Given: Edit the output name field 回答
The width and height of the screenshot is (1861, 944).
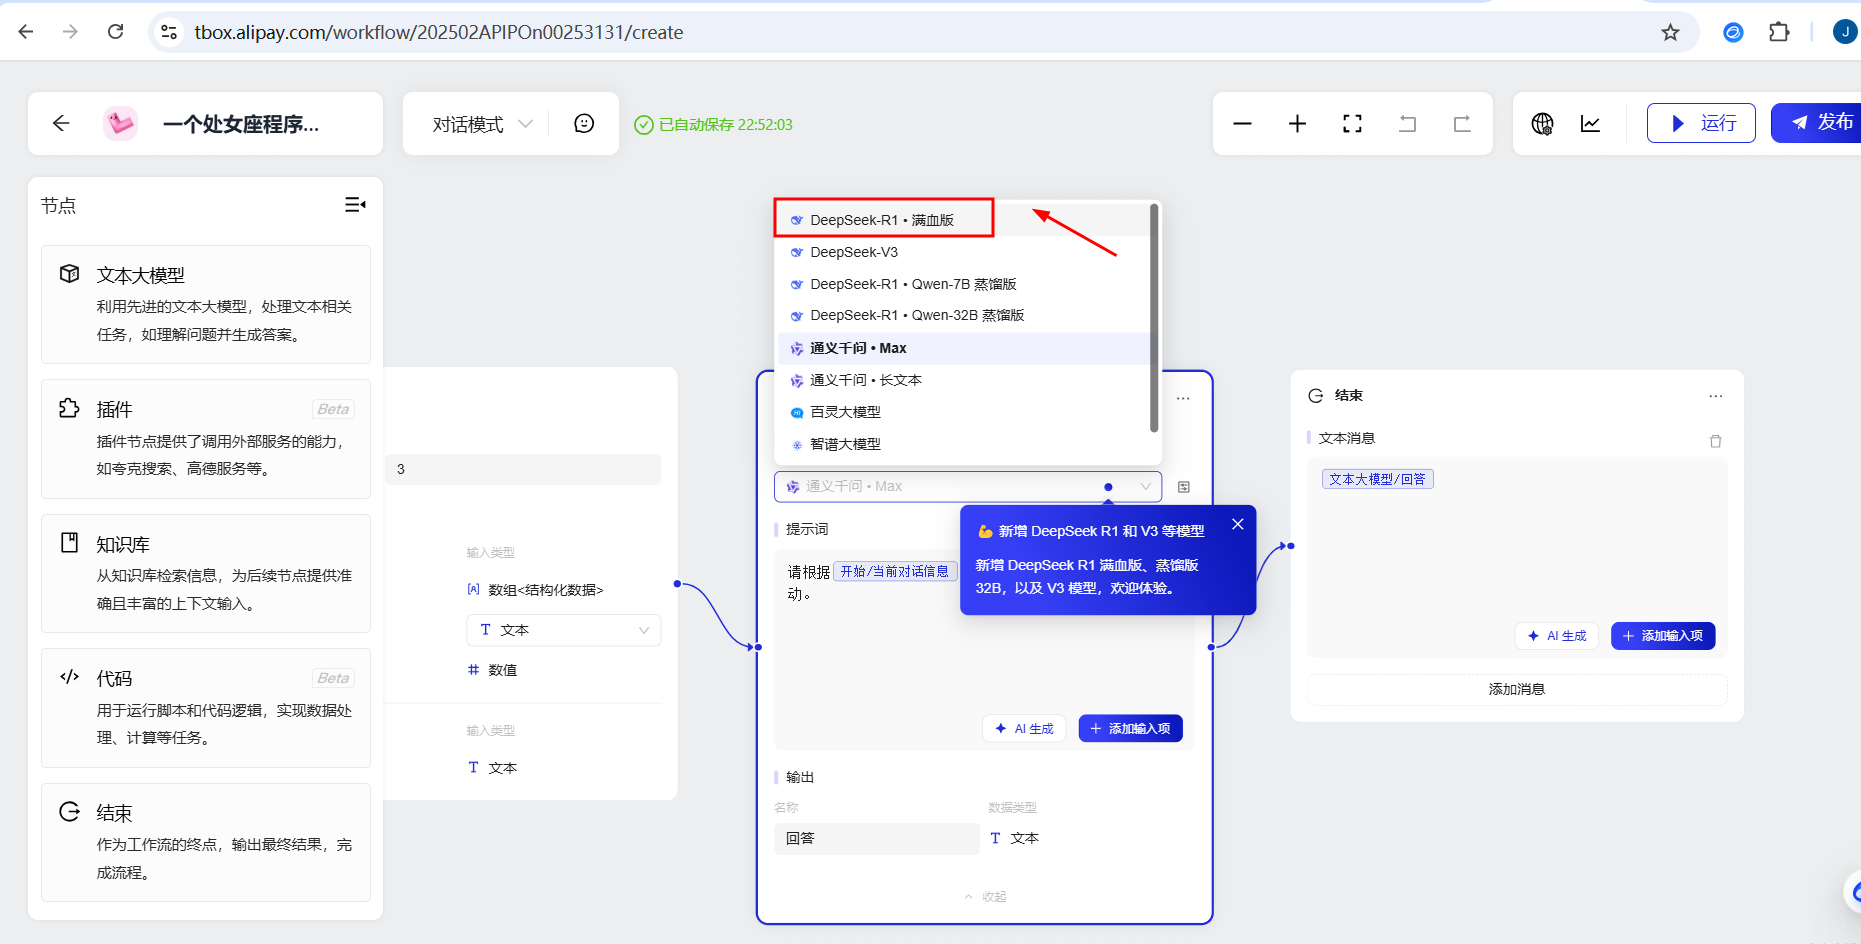Looking at the screenshot, I should click(x=876, y=838).
